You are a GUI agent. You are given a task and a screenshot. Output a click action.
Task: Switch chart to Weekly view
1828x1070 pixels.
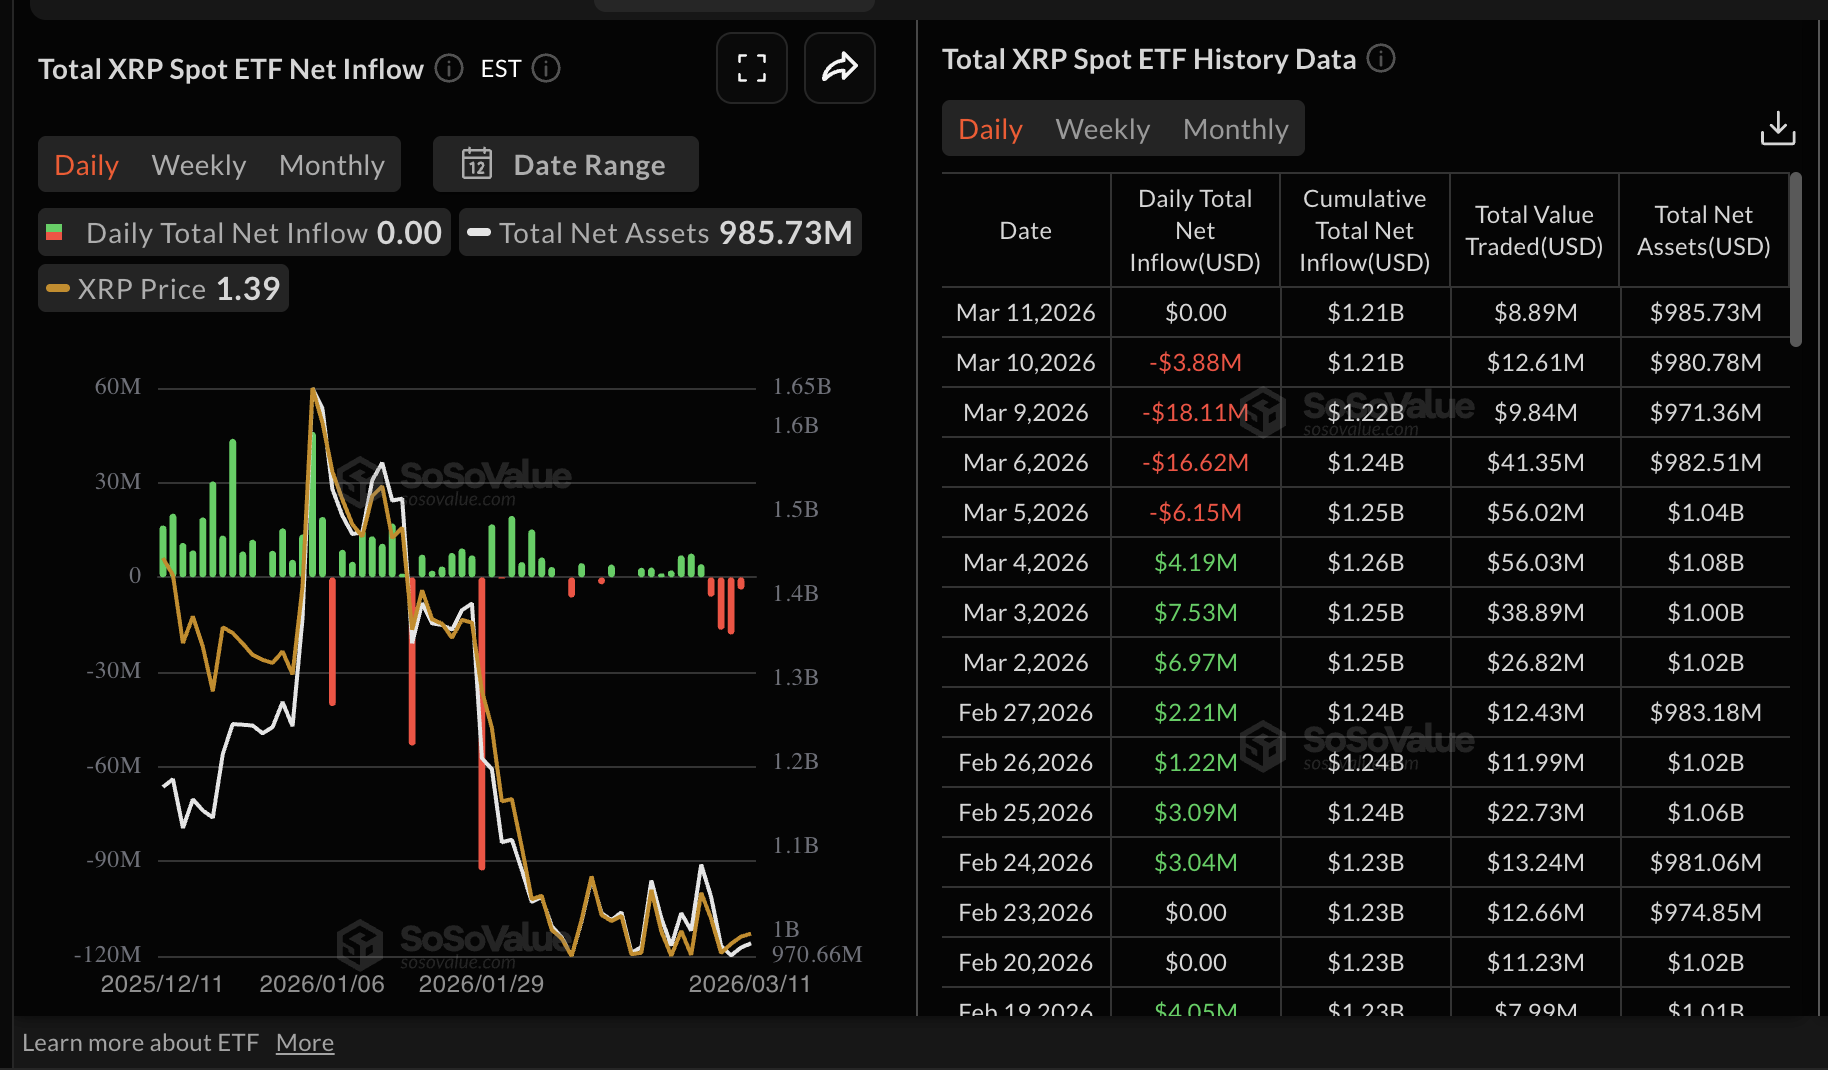pyautogui.click(x=198, y=165)
